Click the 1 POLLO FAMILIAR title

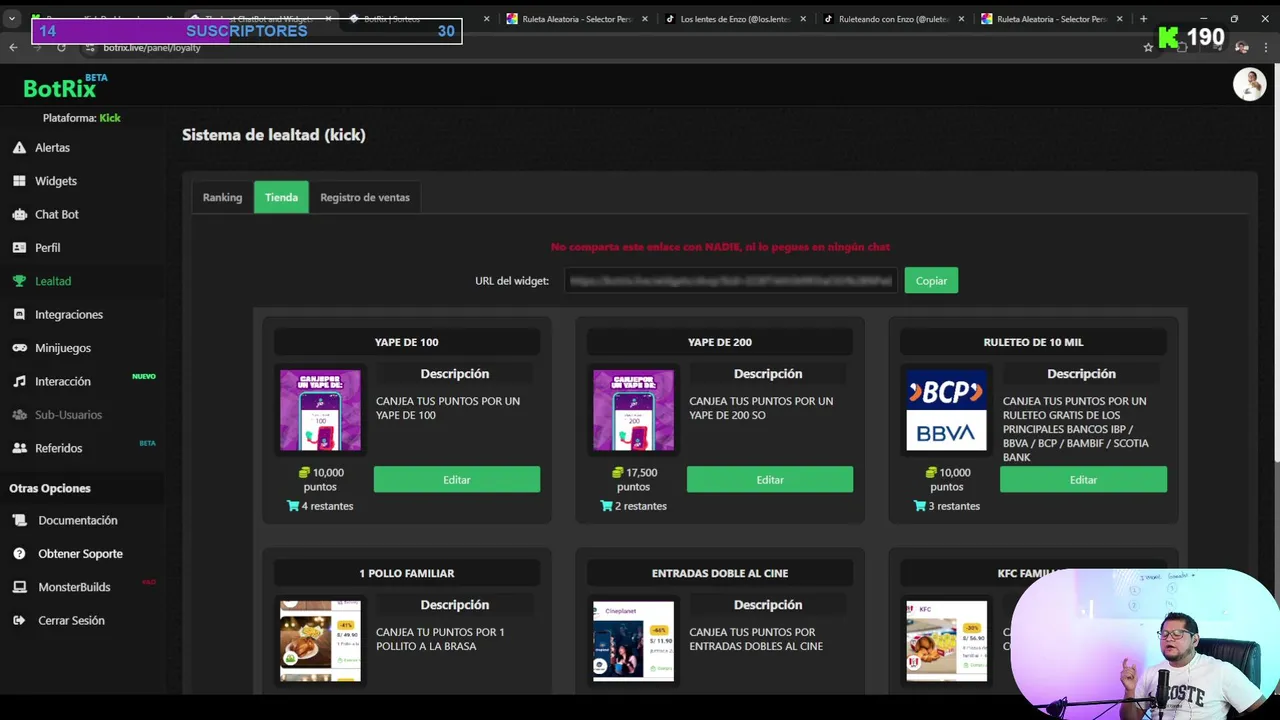pos(407,573)
